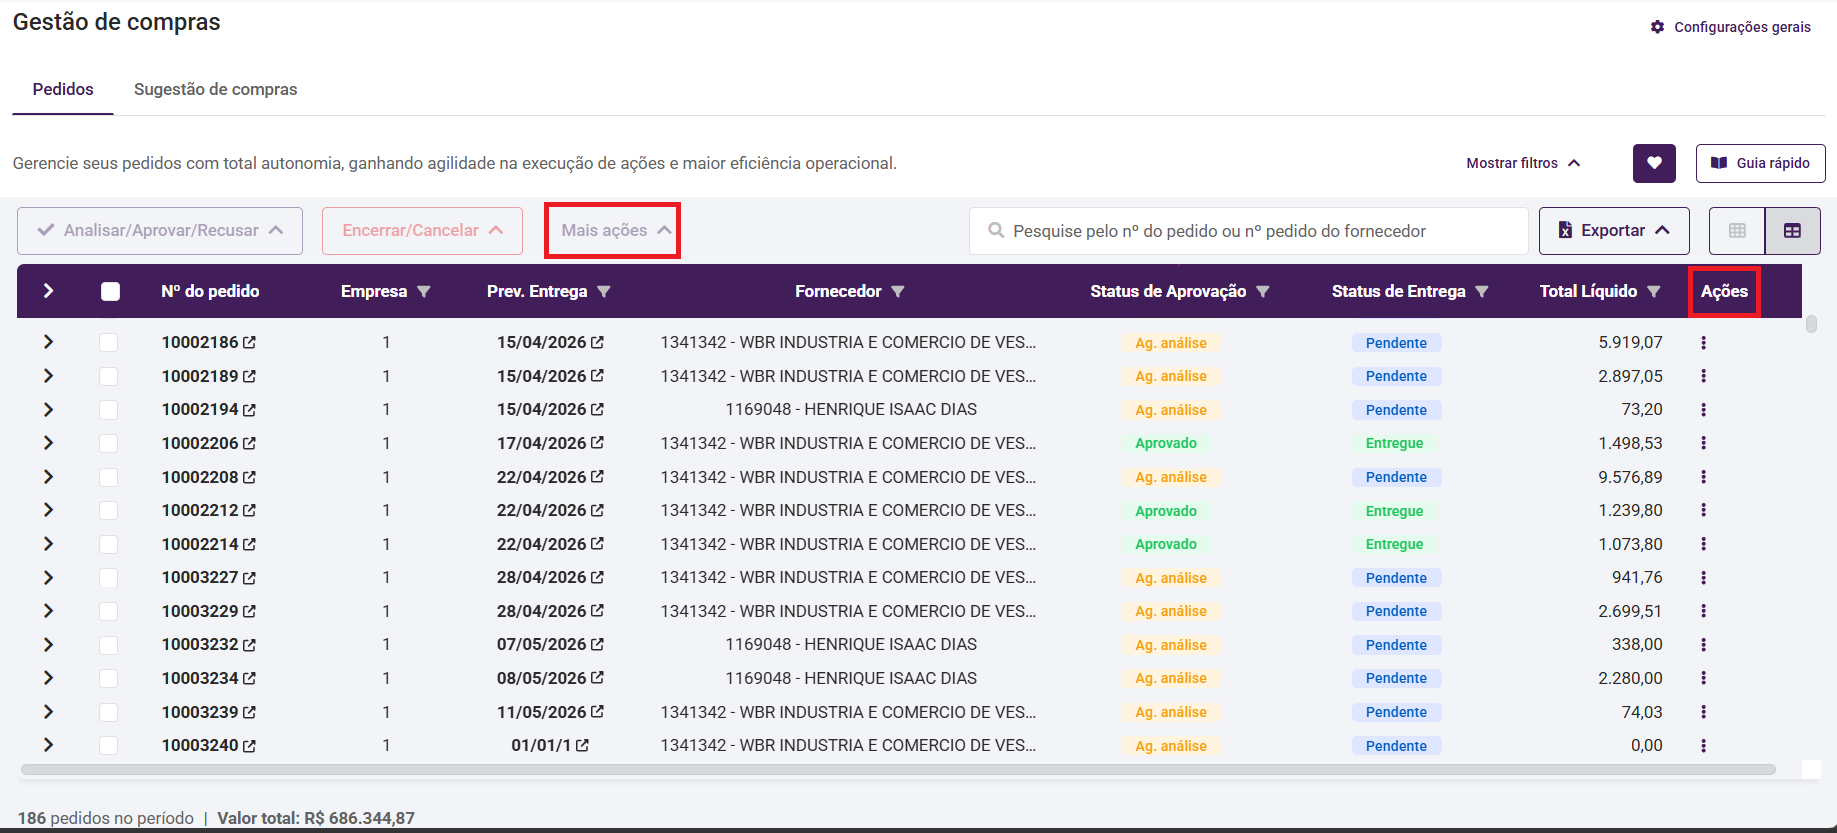Open actions menu for order 10003229
Viewport: 1837px width, 833px height.
point(1703,611)
